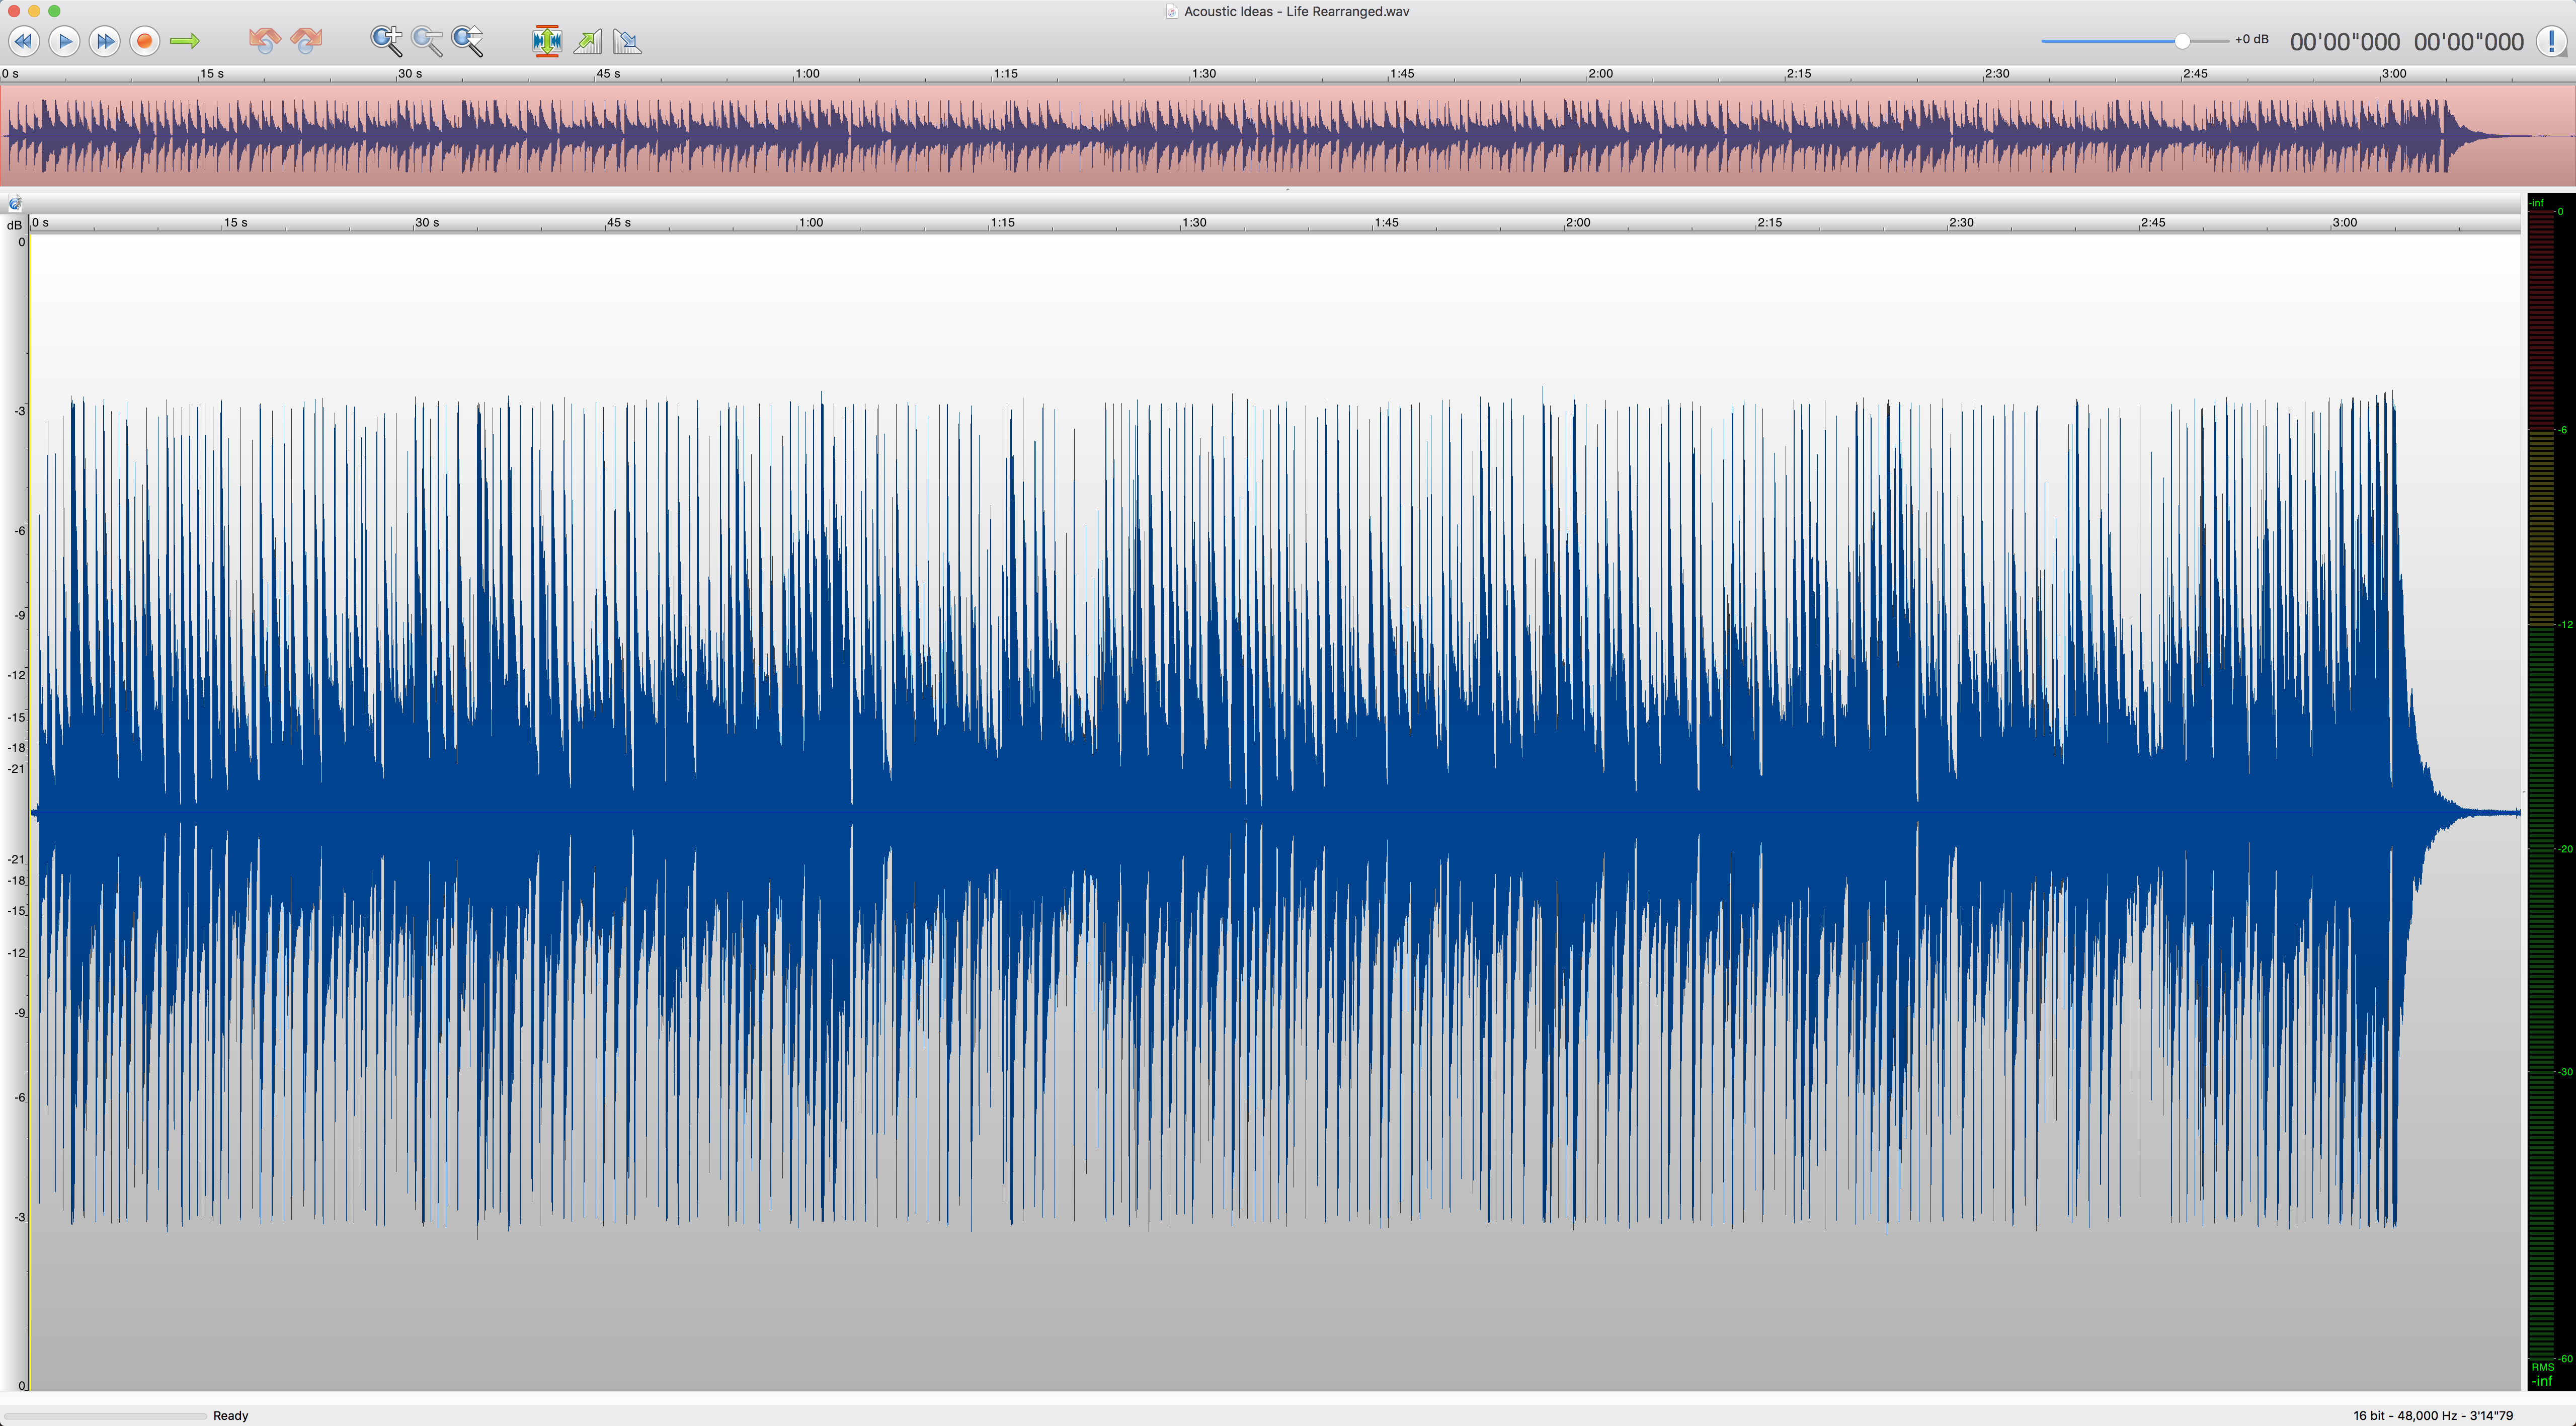Click the volume slider knob
Image resolution: width=2576 pixels, height=1426 pixels.
(x=2182, y=41)
